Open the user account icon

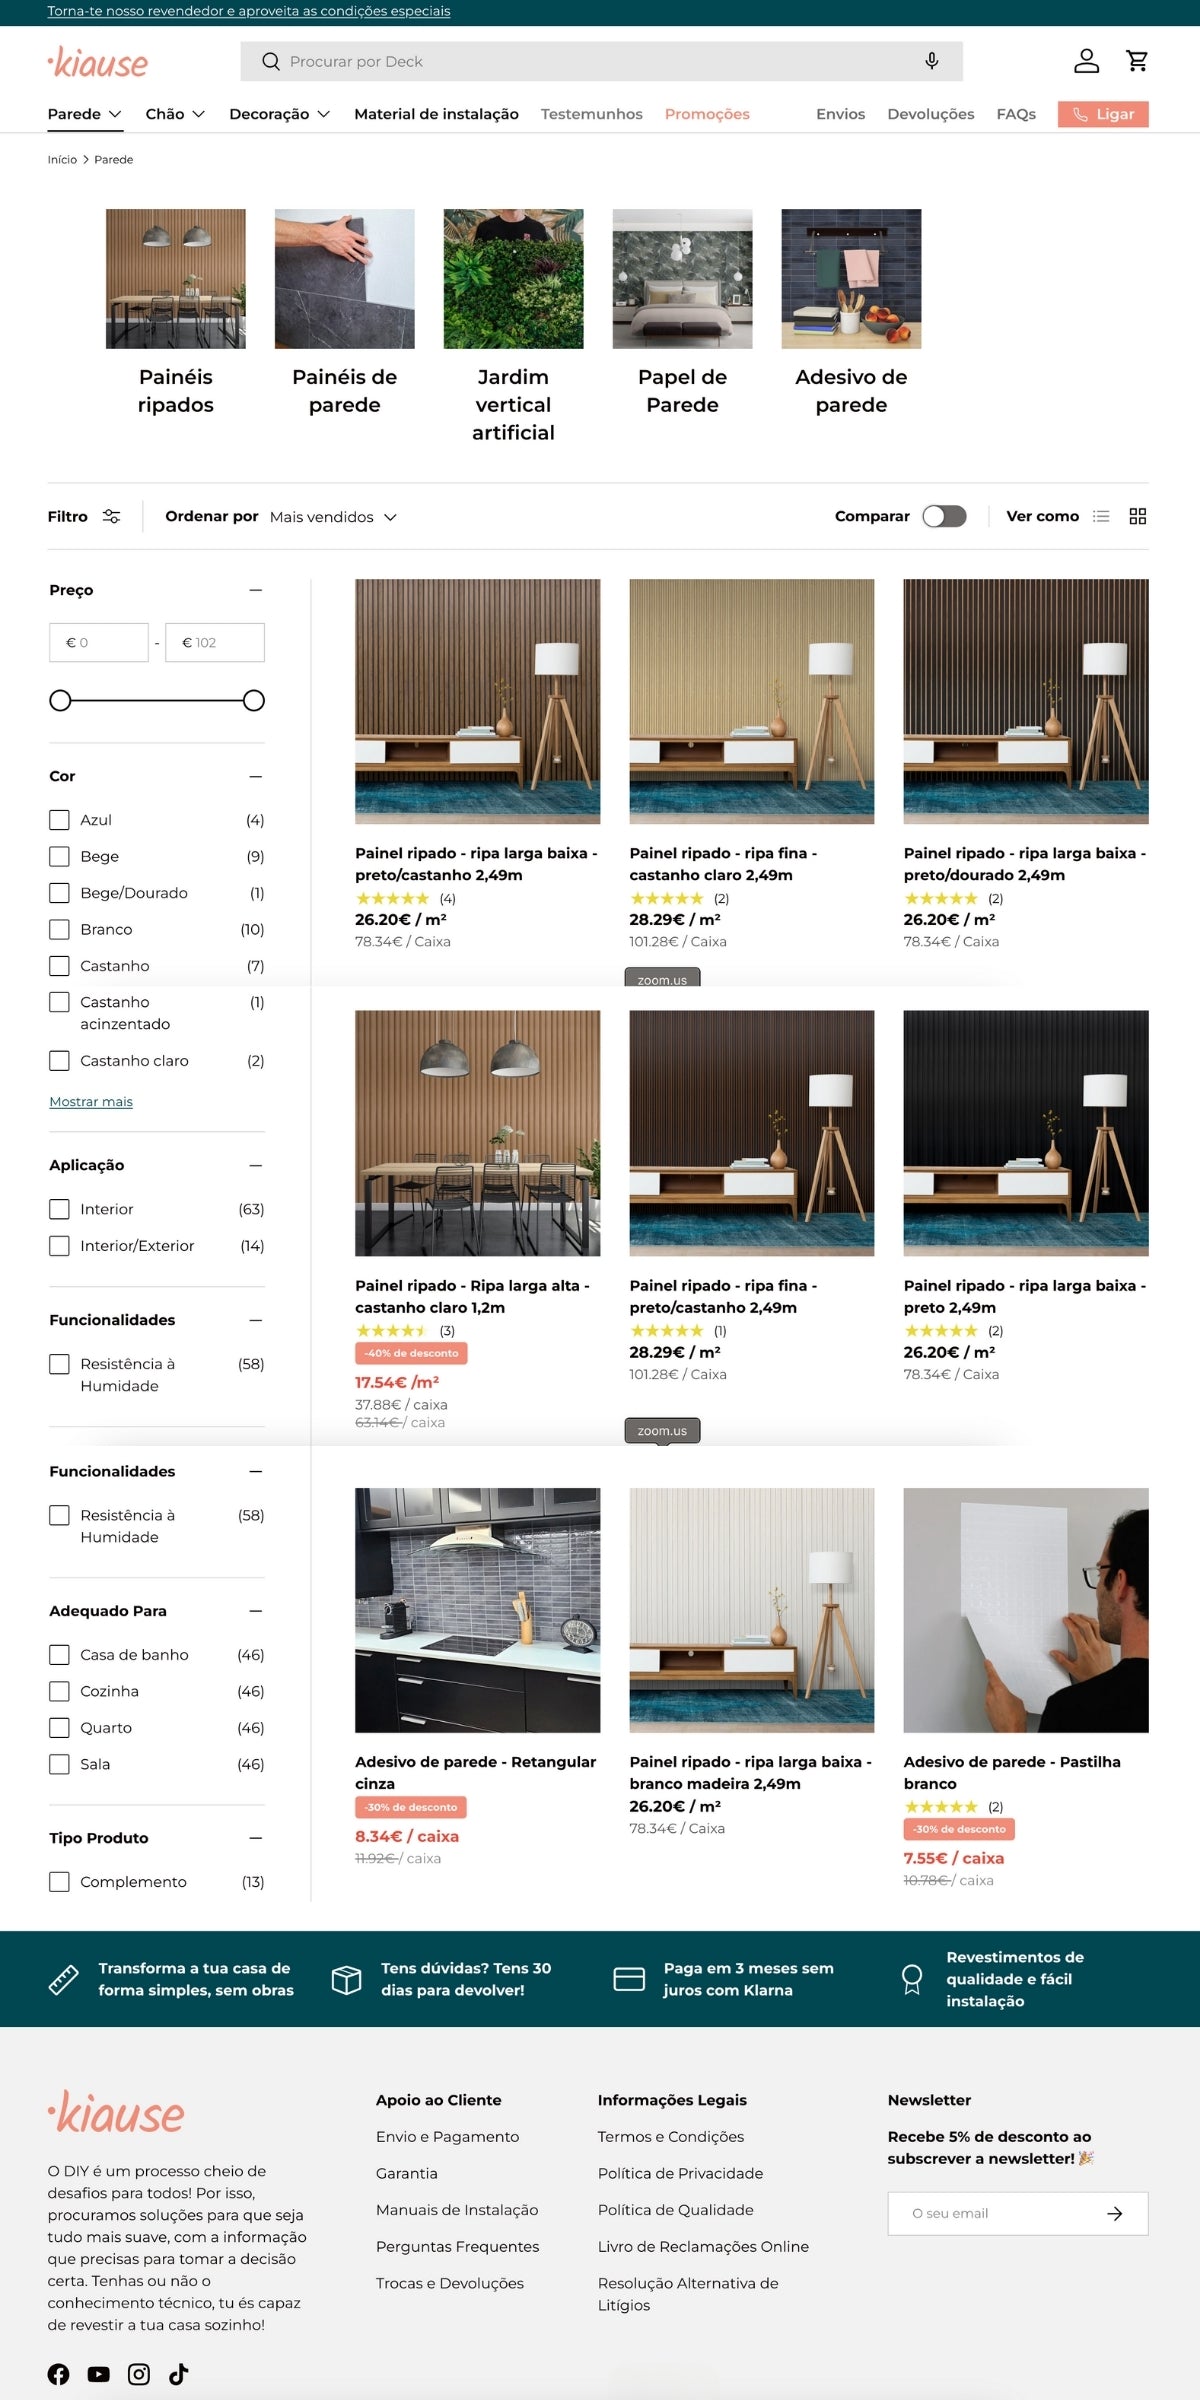click(1087, 61)
